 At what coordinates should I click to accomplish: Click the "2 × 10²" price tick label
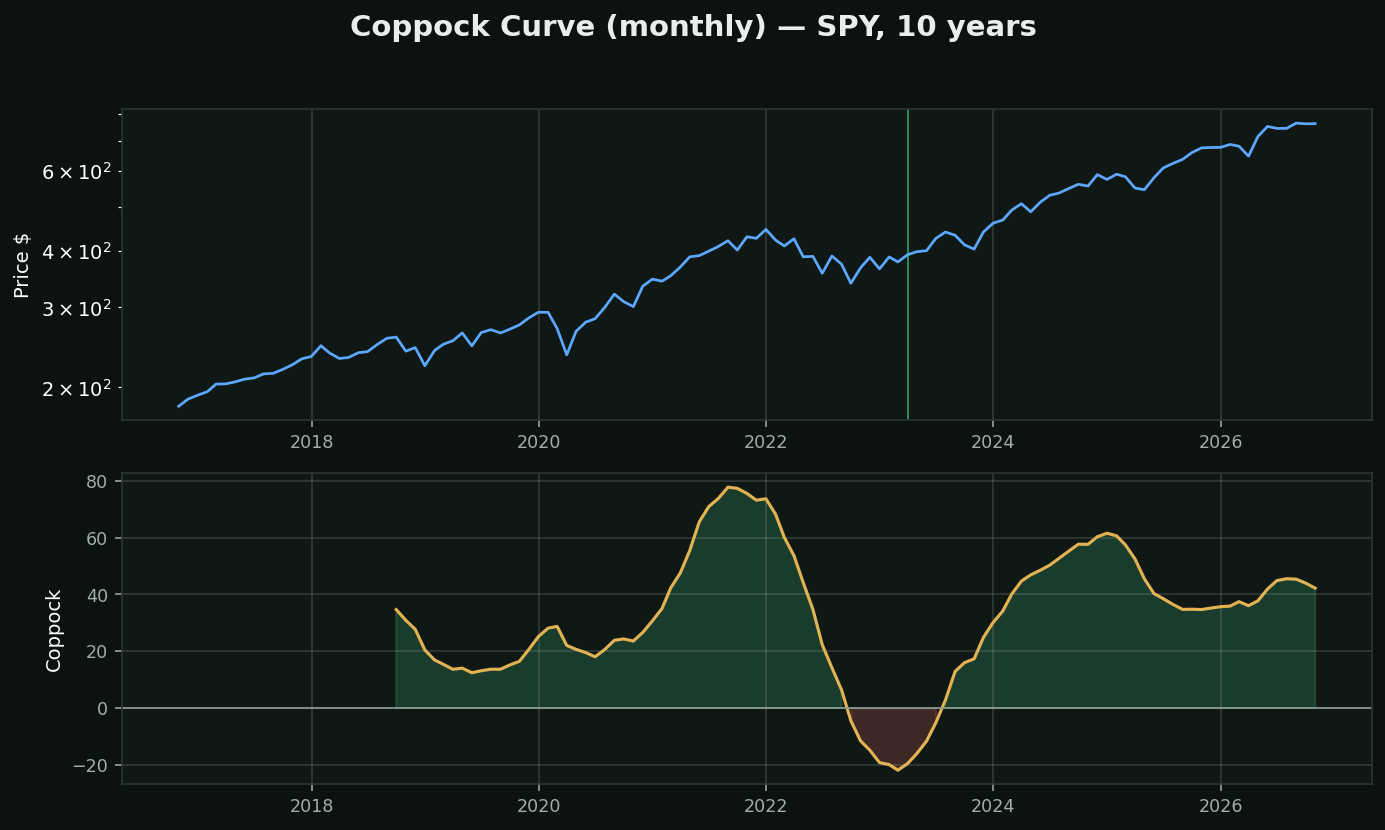point(76,387)
